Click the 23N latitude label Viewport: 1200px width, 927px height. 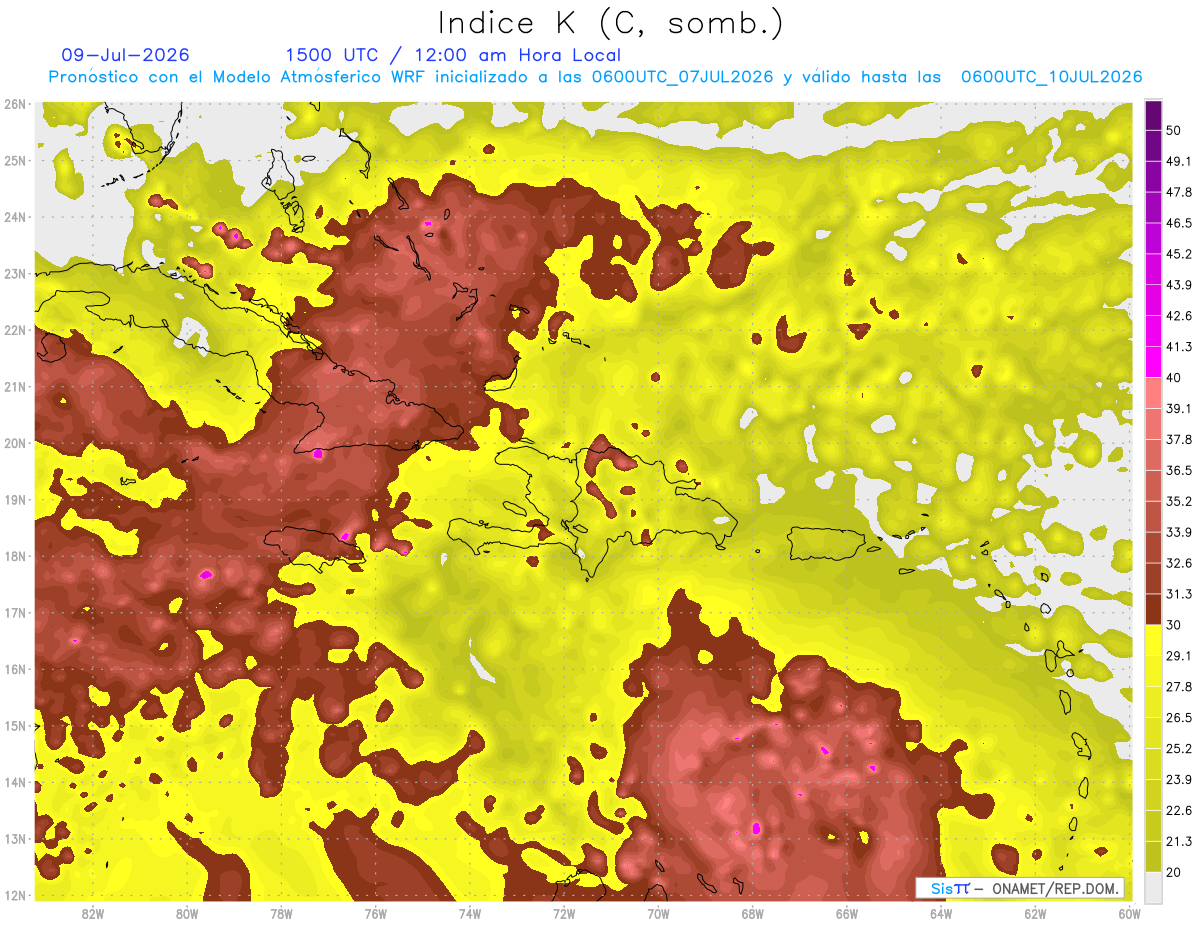click(14, 273)
